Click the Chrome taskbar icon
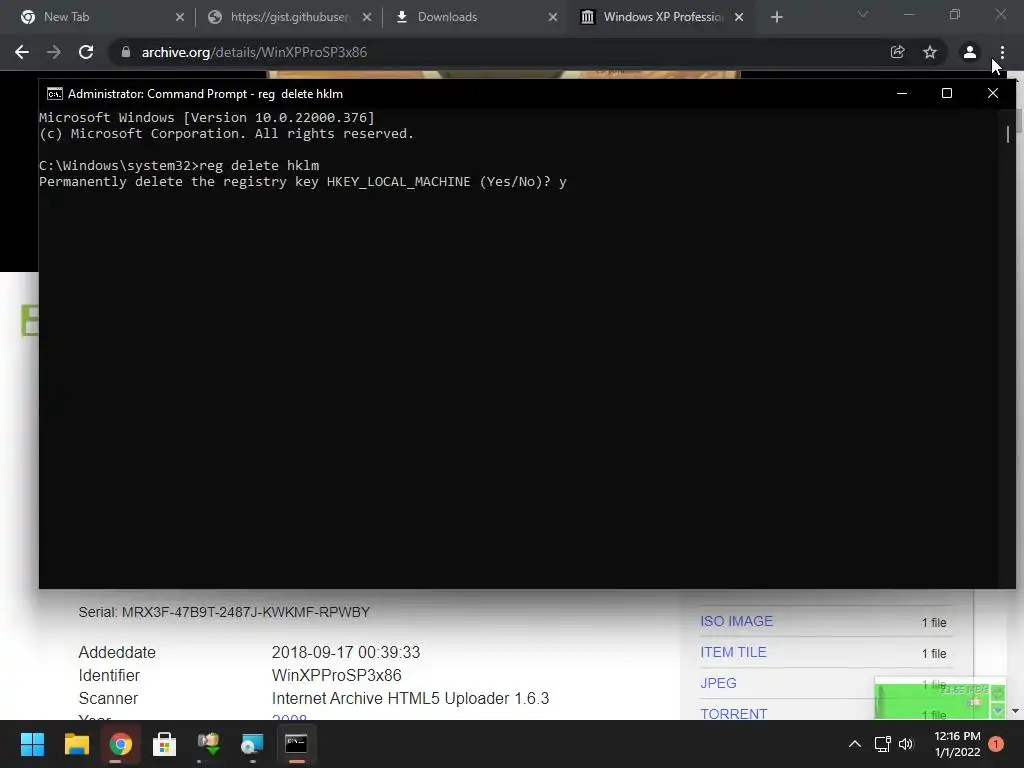 [120, 744]
